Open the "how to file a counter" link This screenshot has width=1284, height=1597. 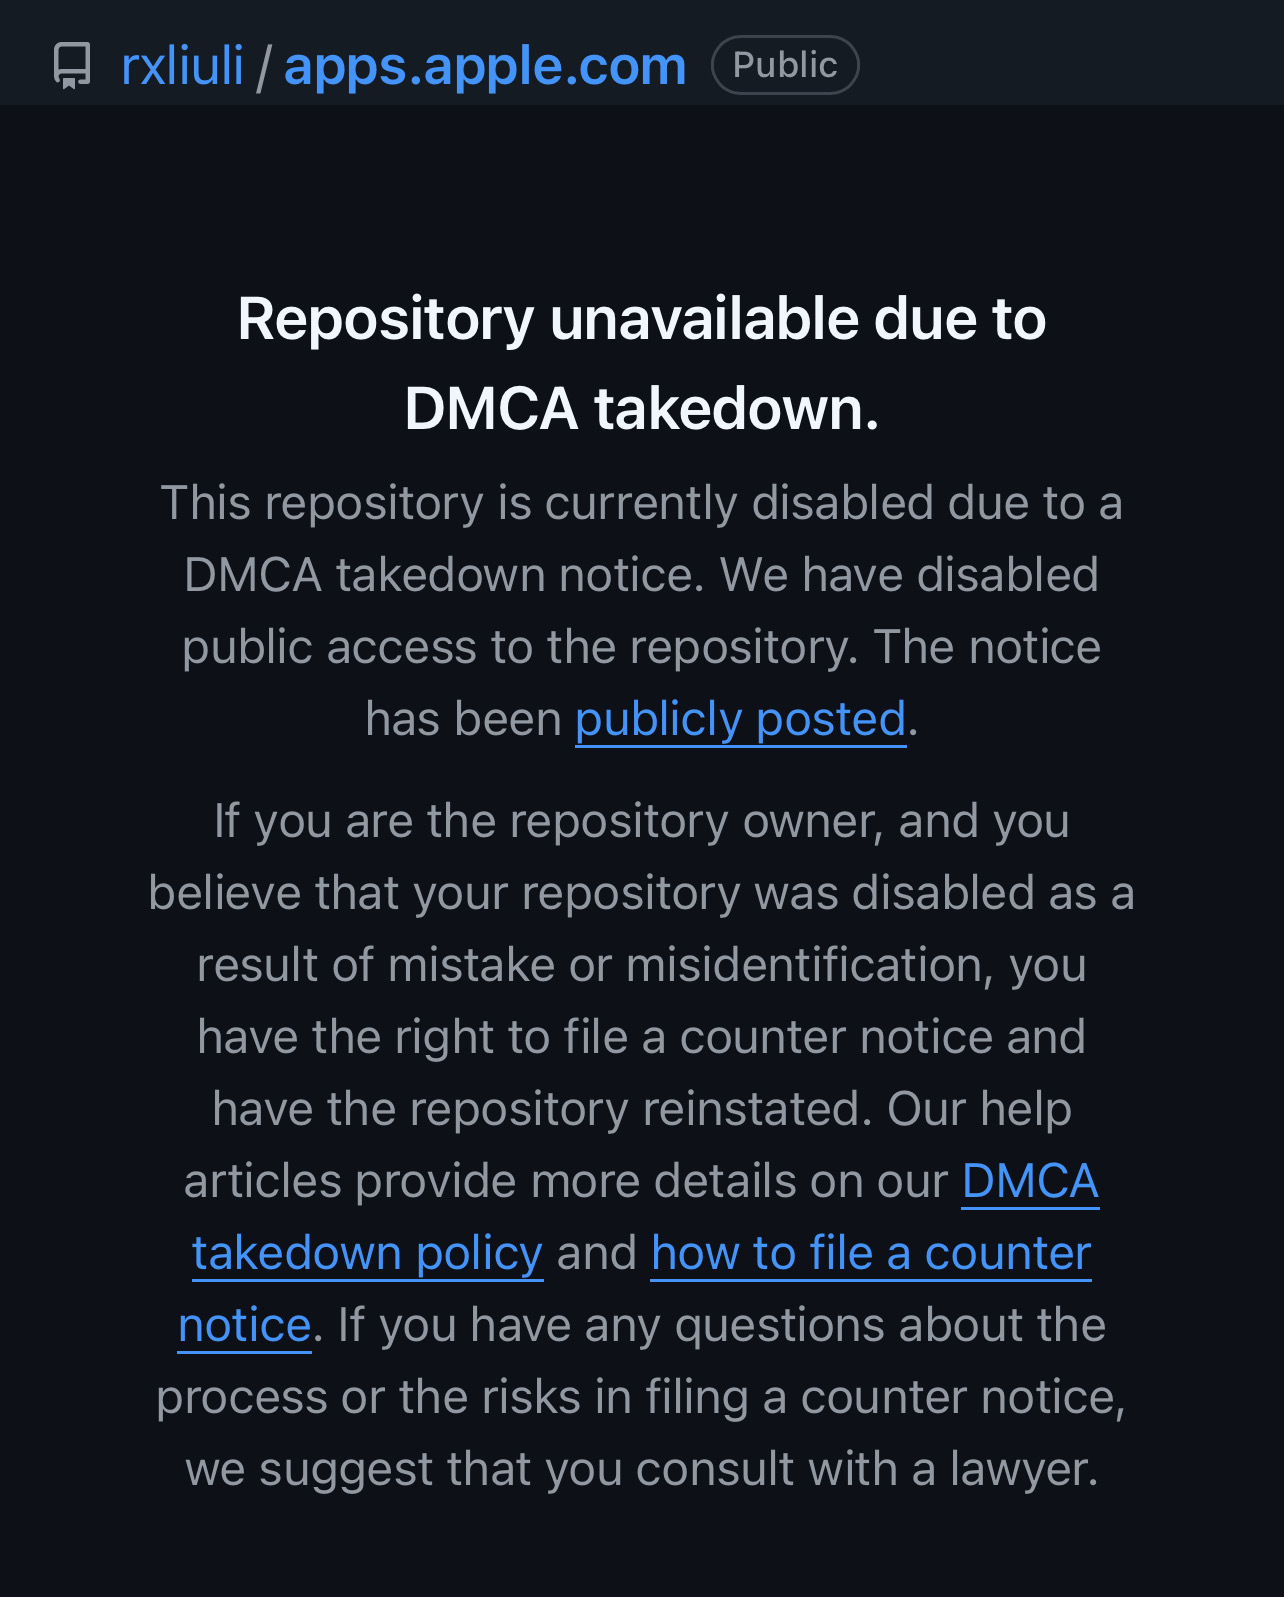tap(870, 1253)
